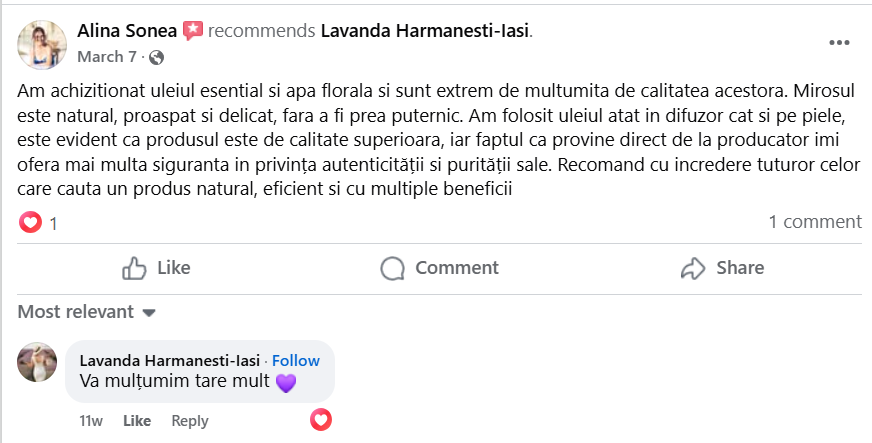This screenshot has height=443, width=872.
Task: Open the commenter name Lavanda Harmanesti-Iasi
Action: click(170, 360)
